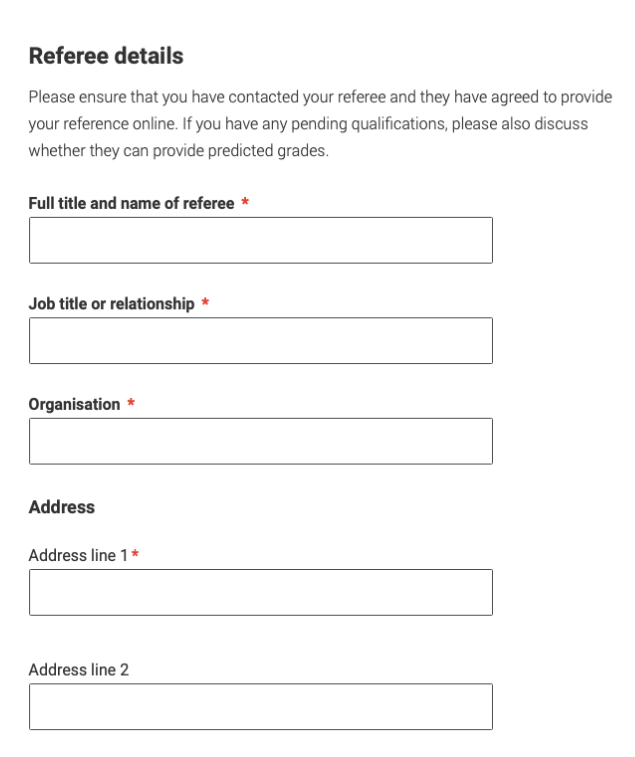Click into the Job title or relationship box
The width and height of the screenshot is (635, 757).
pos(261,340)
